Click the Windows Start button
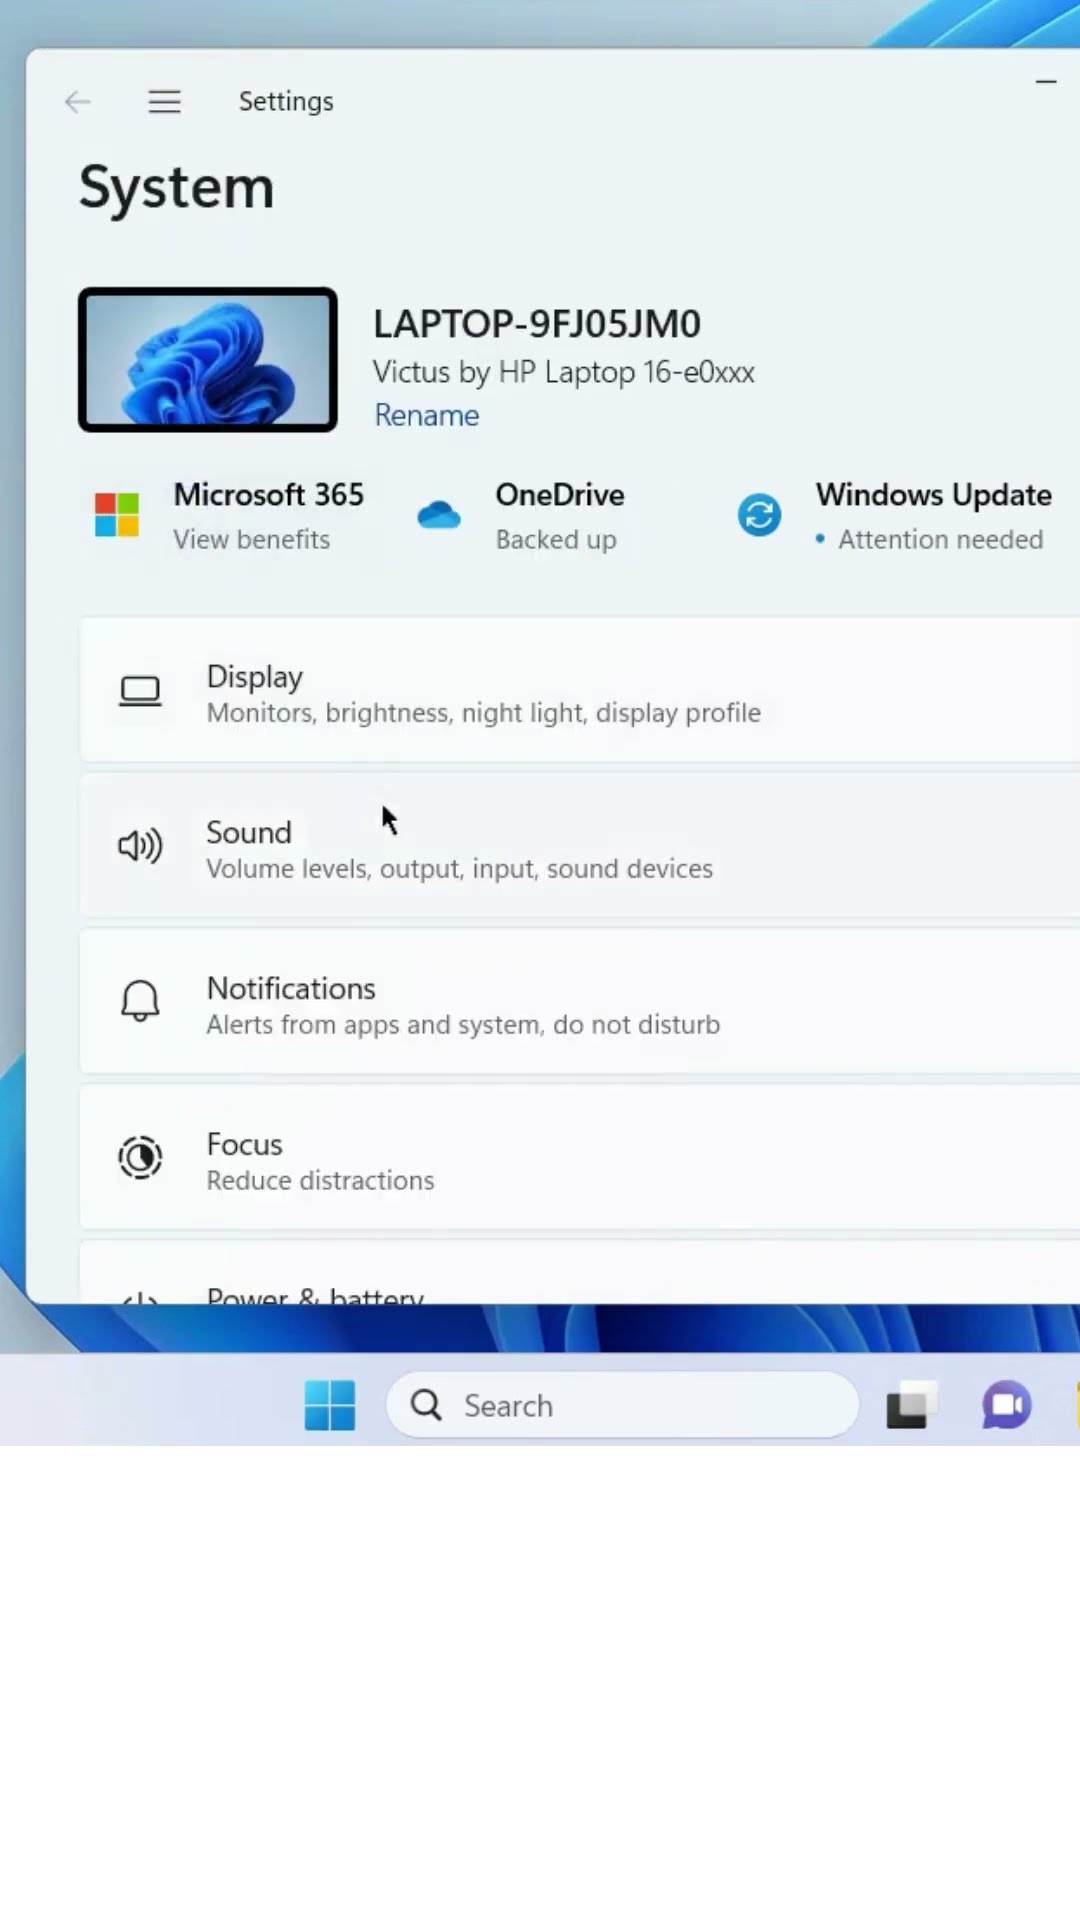The height and width of the screenshot is (1920, 1080). 330,1405
